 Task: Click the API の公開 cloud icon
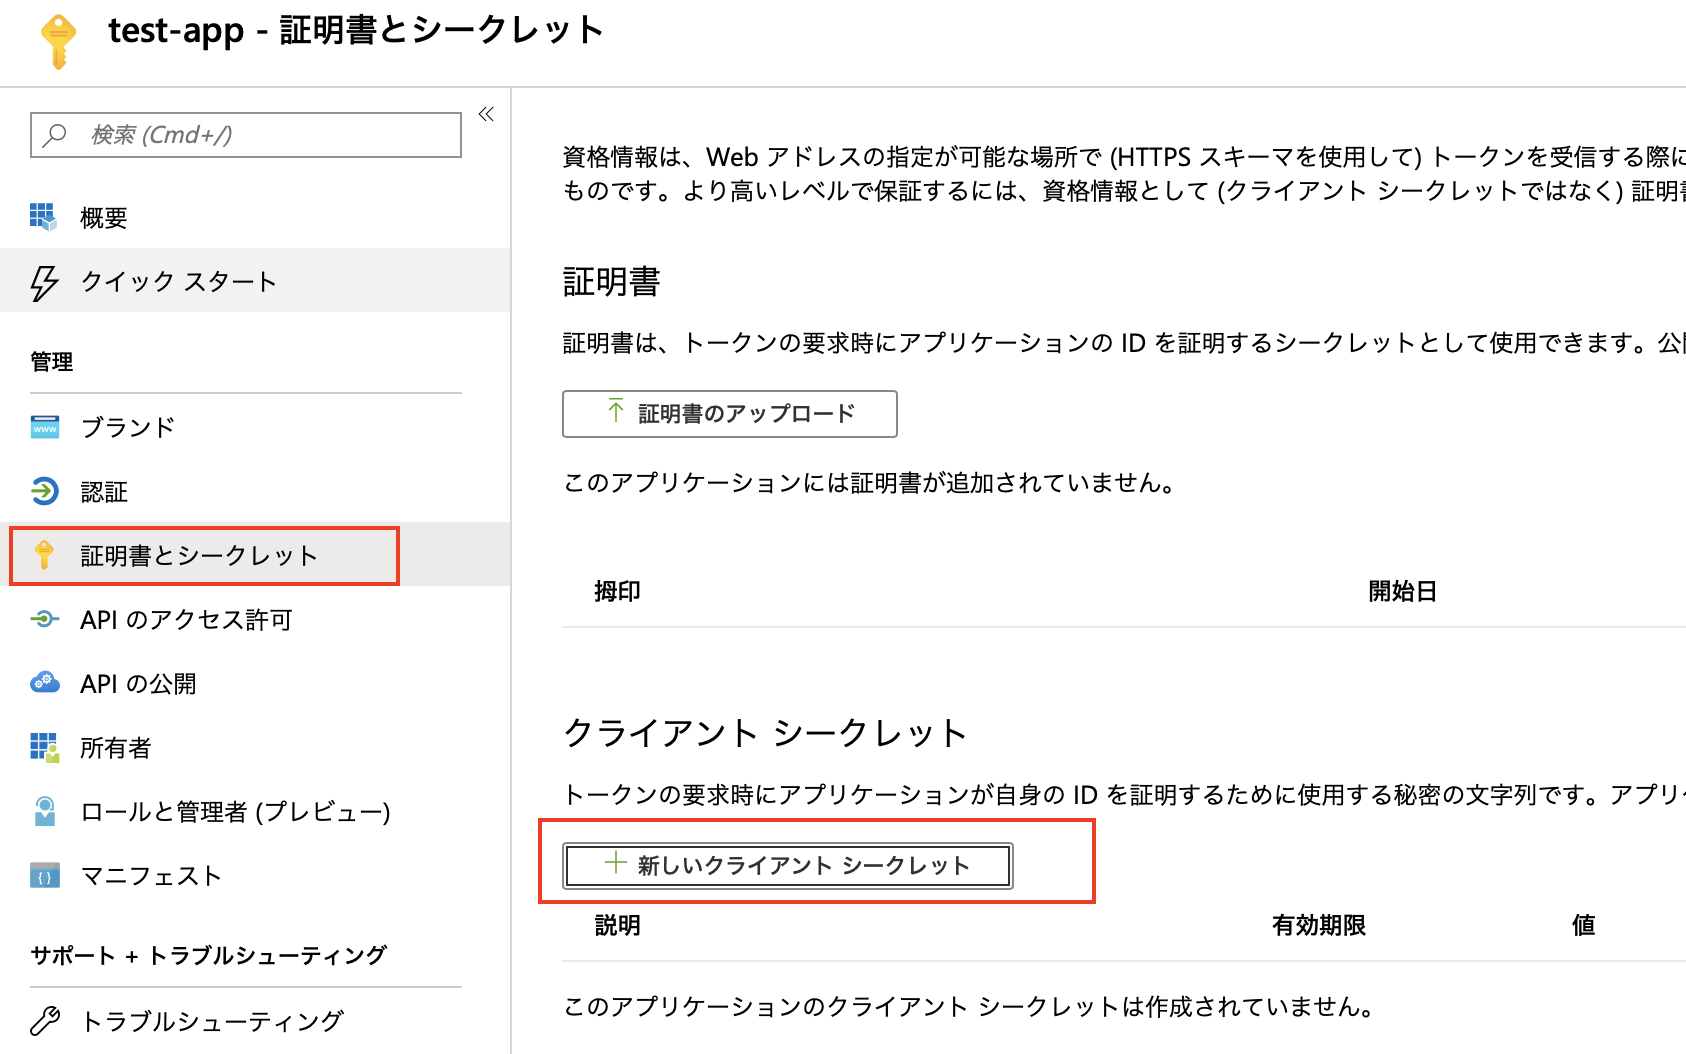point(44,683)
